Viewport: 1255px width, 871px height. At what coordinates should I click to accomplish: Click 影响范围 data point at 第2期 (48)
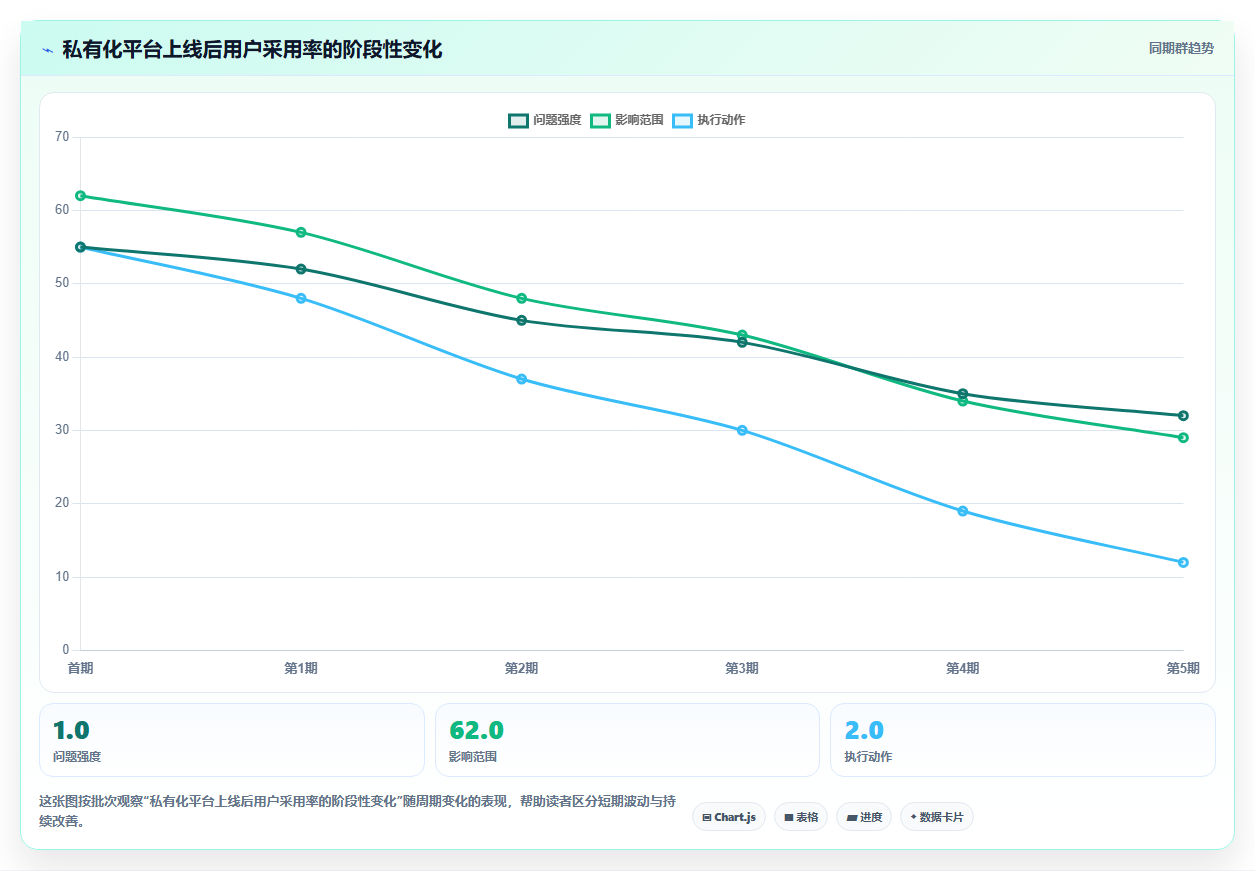coord(521,298)
